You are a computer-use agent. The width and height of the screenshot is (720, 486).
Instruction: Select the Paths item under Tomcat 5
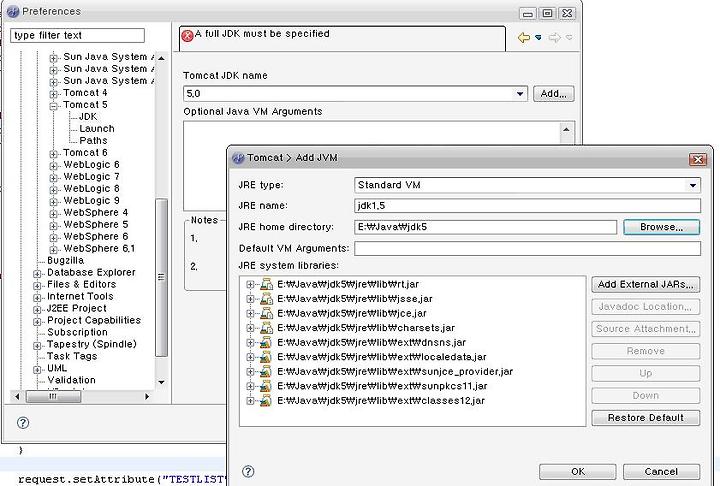[x=93, y=141]
